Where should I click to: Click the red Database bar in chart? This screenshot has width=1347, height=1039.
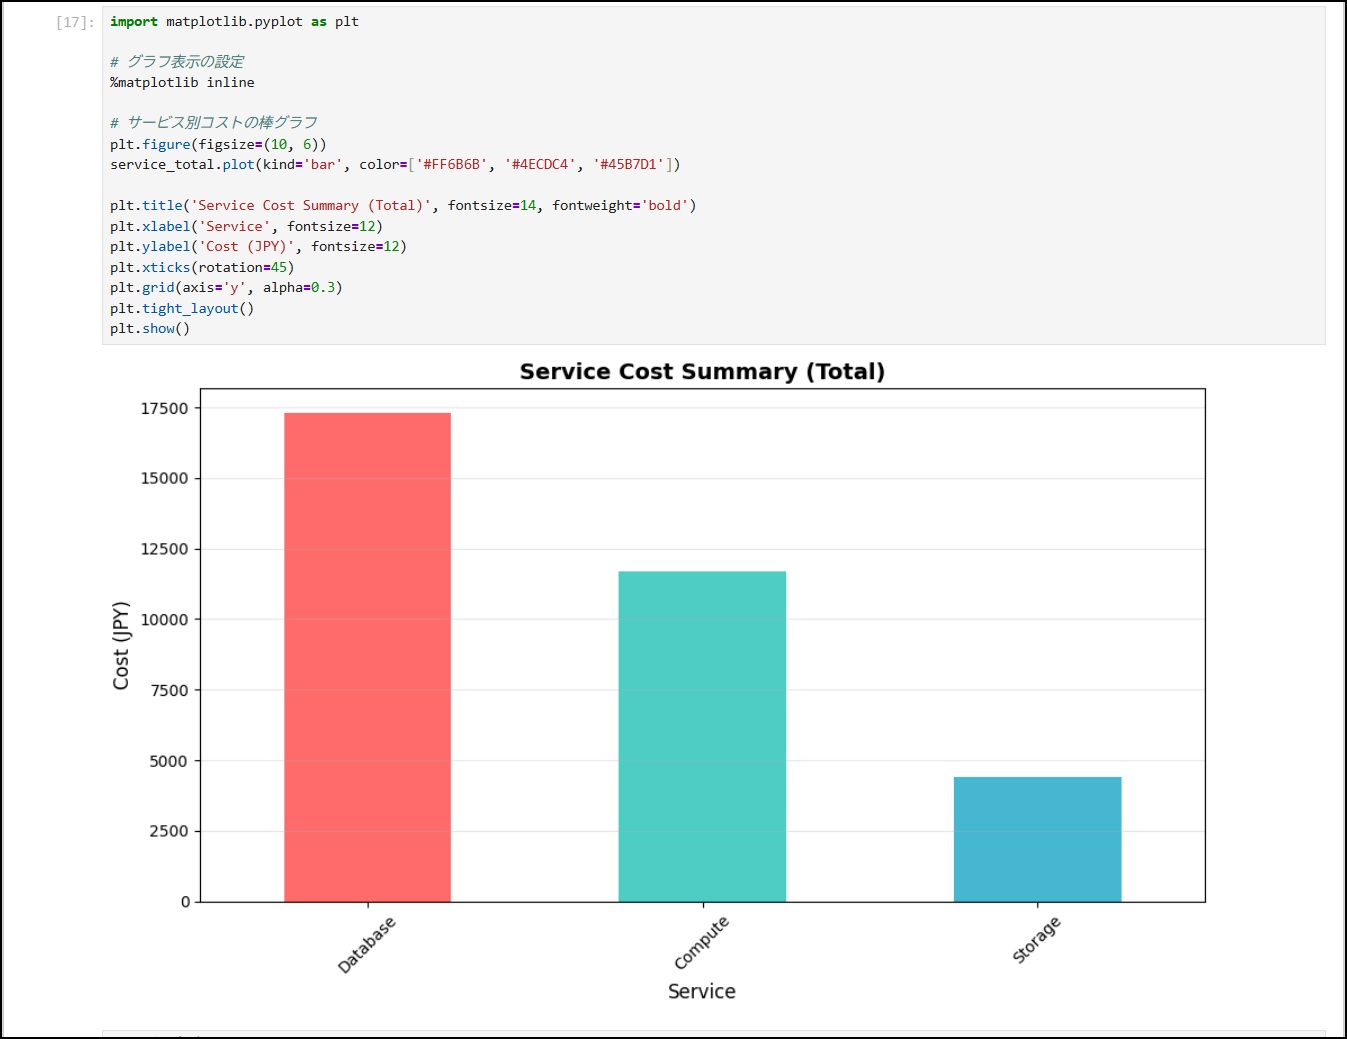click(x=367, y=657)
